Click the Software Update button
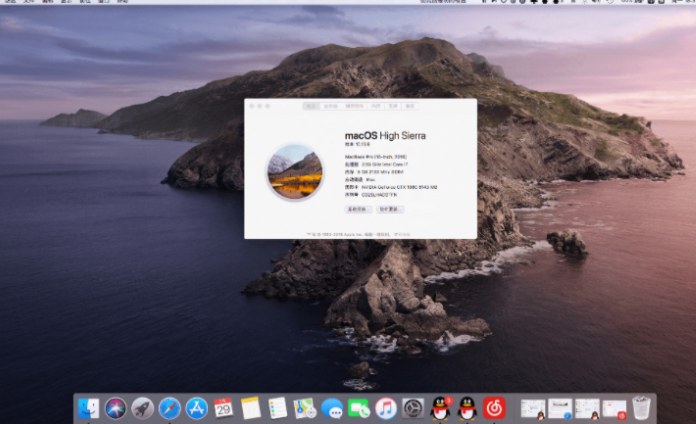696x424 pixels. tap(389, 210)
